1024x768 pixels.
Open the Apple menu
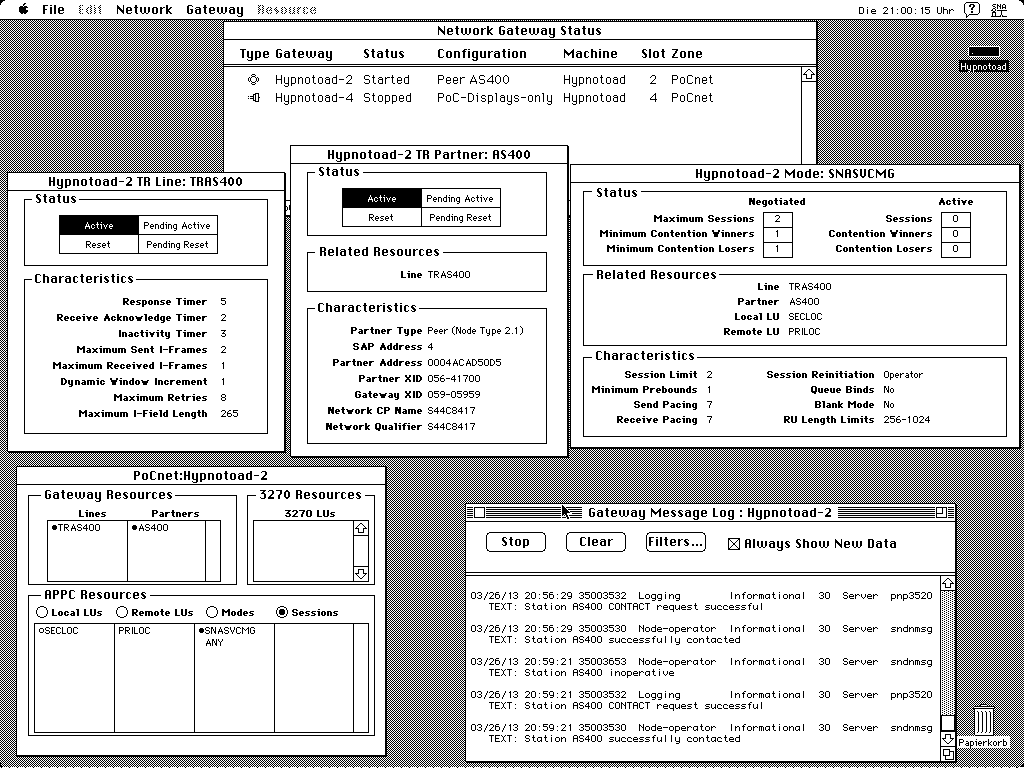(x=24, y=10)
